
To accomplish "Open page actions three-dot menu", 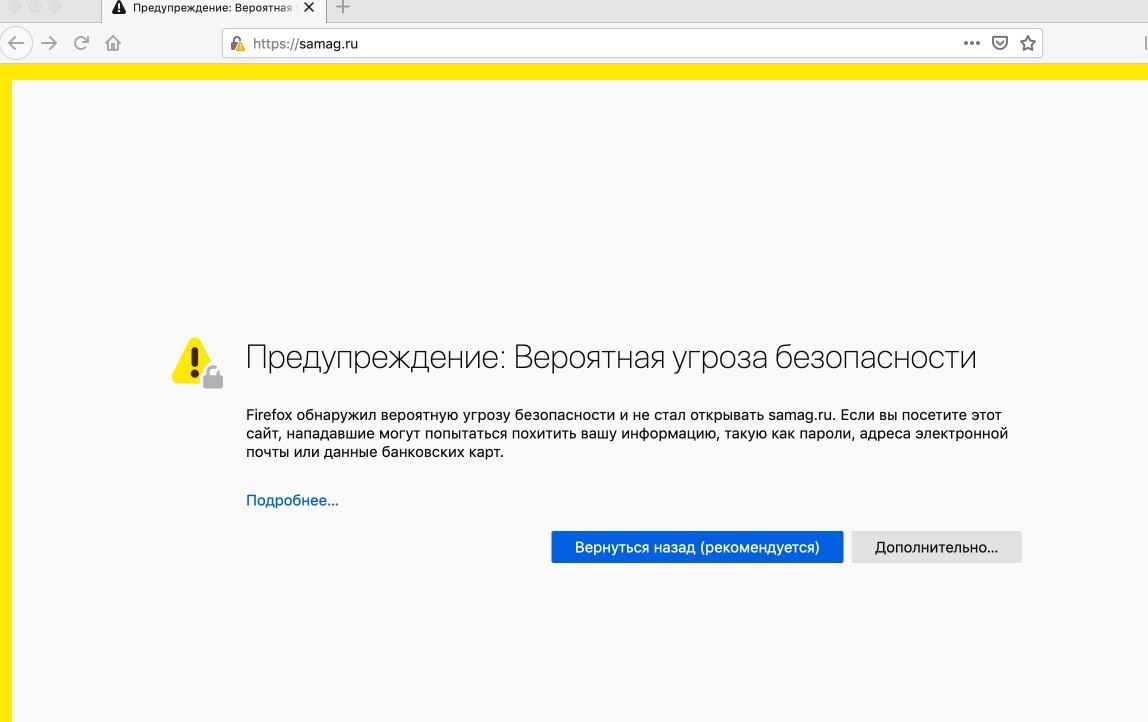I will click(x=972, y=43).
